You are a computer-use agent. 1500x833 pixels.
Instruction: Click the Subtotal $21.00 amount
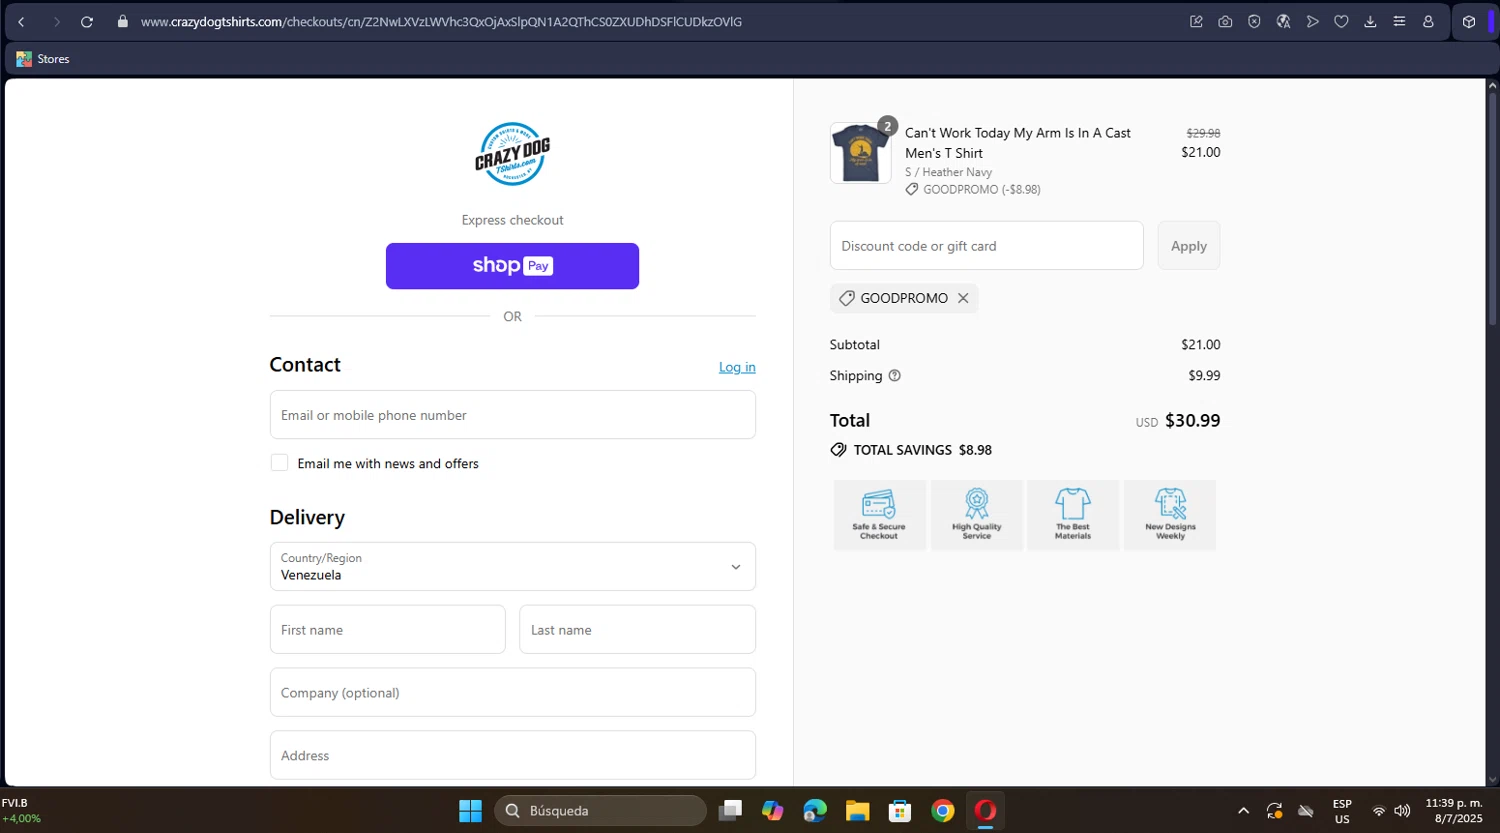(x=1200, y=345)
